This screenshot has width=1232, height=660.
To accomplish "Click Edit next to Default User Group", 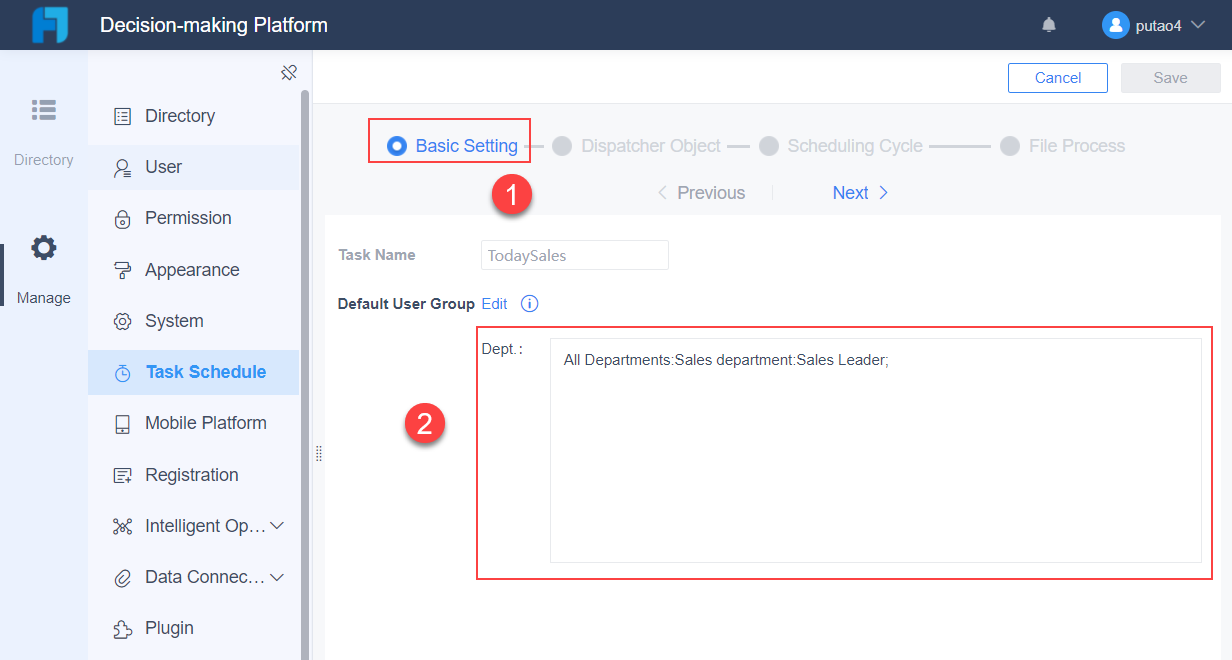I will [x=494, y=303].
